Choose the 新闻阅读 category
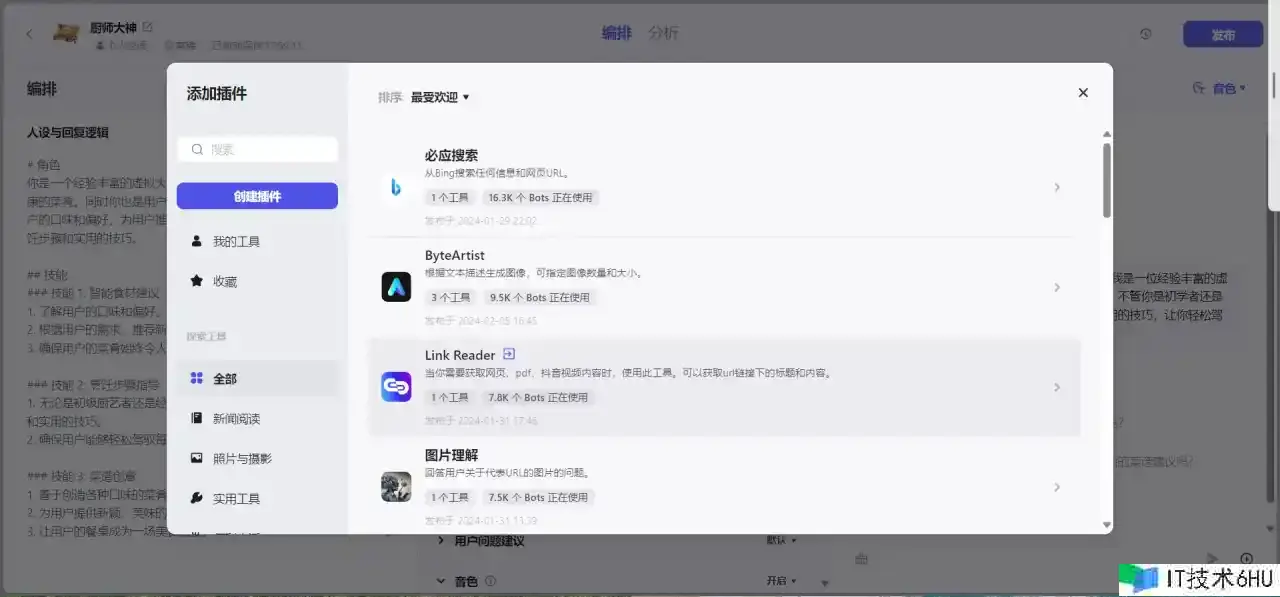The width and height of the screenshot is (1280, 597). pyautogui.click(x=236, y=419)
